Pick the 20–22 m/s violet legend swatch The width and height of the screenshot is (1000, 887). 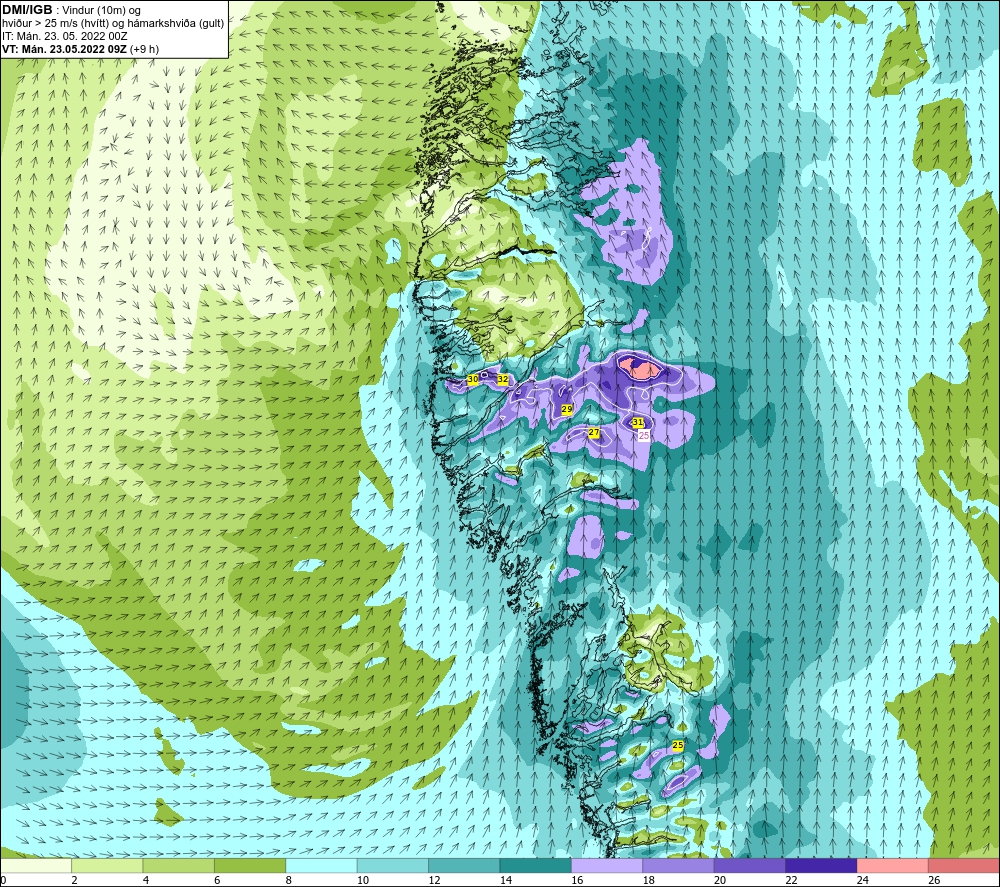[x=750, y=866]
